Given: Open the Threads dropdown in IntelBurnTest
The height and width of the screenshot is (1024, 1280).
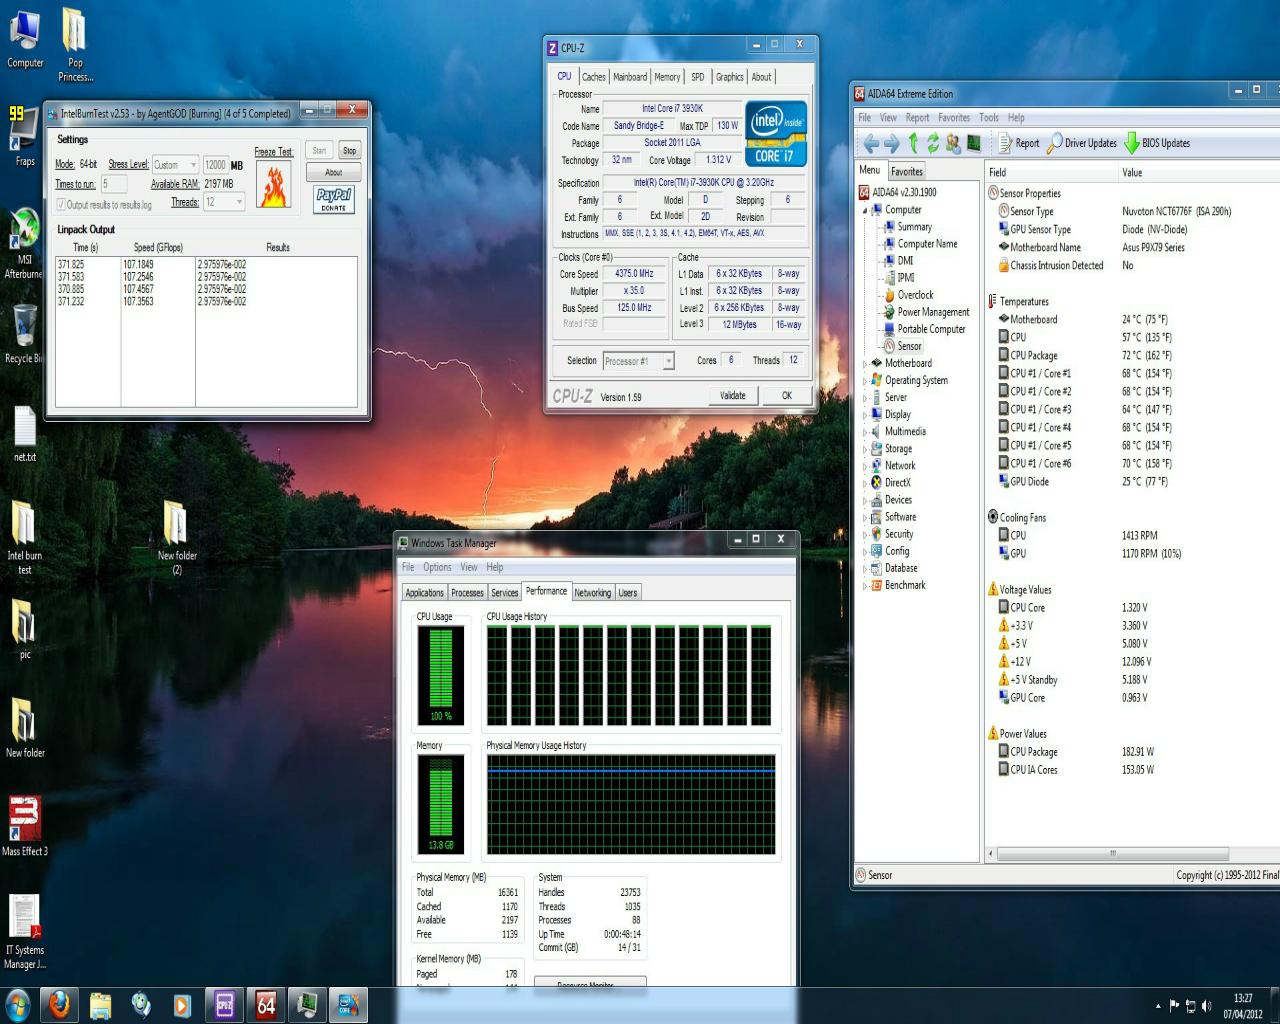Looking at the screenshot, I should 224,202.
